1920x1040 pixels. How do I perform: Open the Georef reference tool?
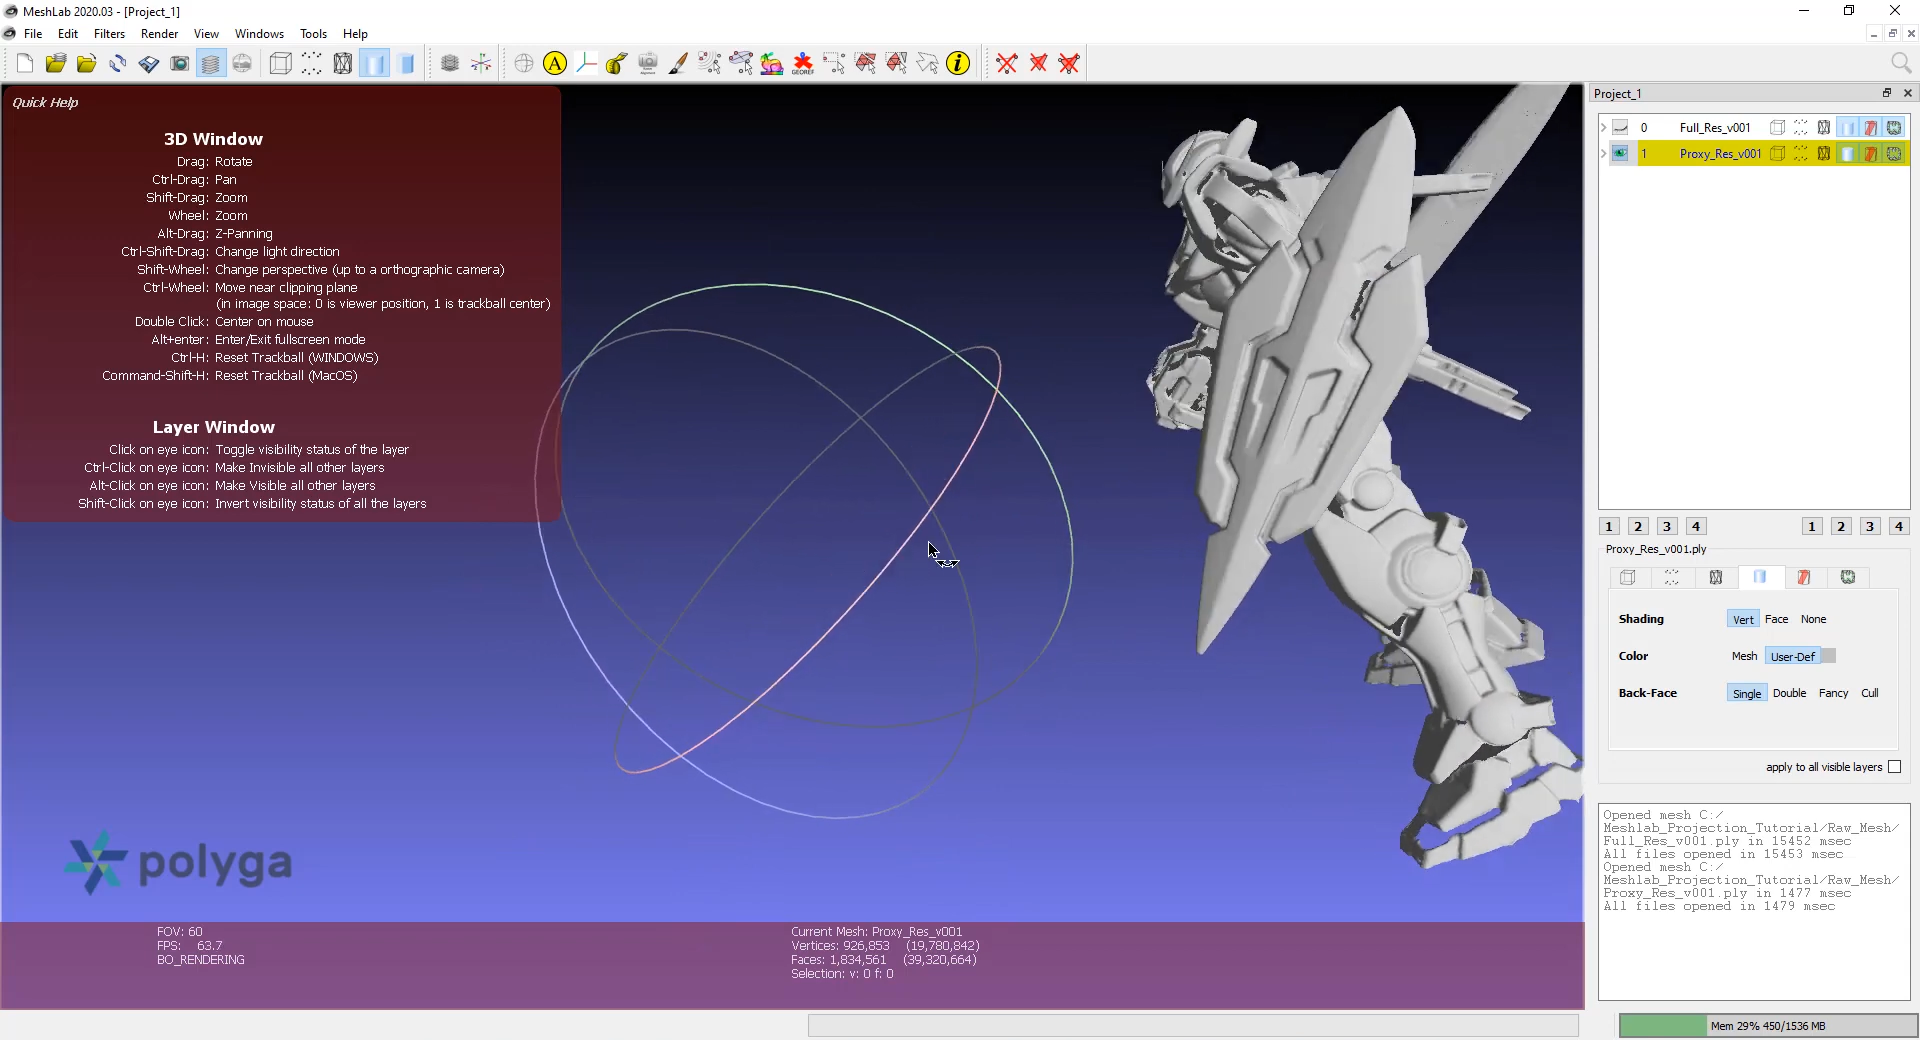point(803,64)
